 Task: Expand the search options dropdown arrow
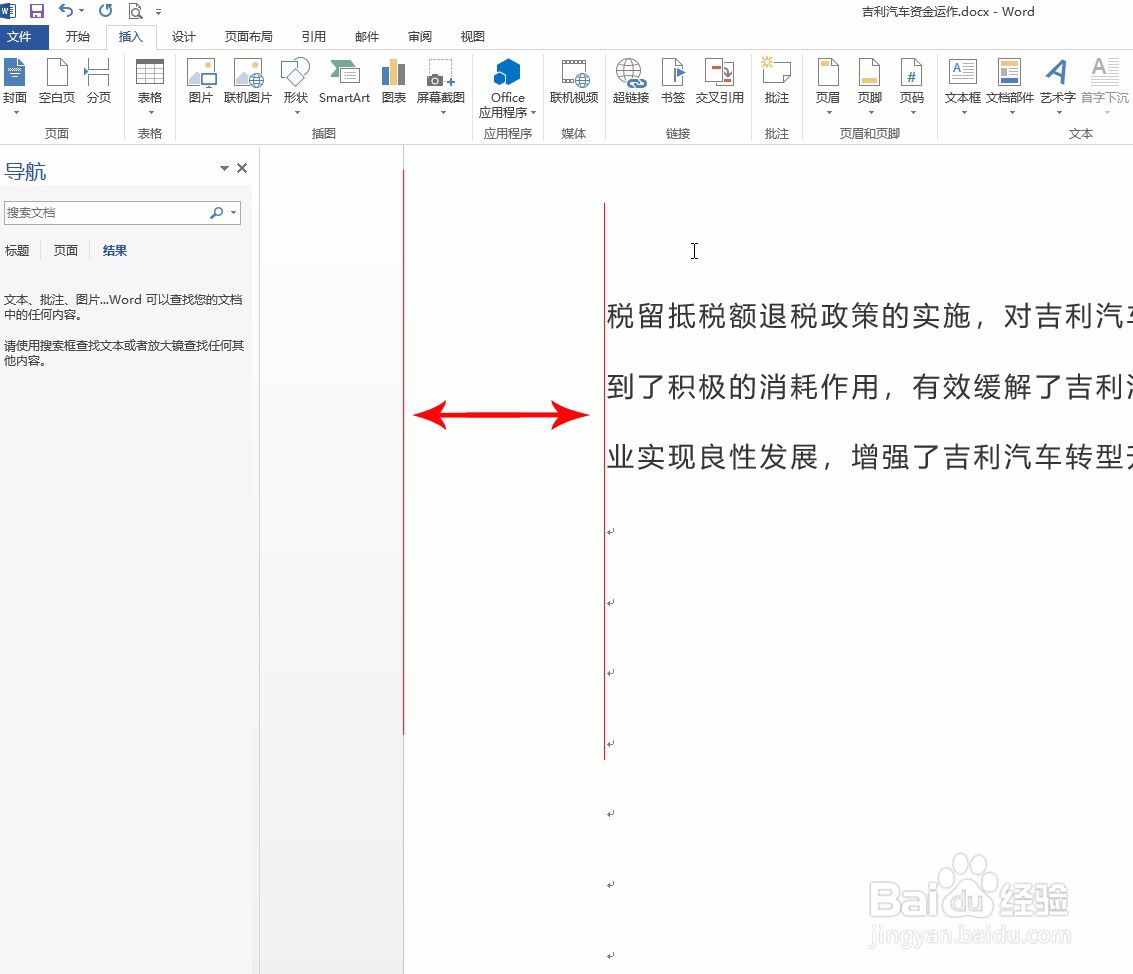point(233,212)
